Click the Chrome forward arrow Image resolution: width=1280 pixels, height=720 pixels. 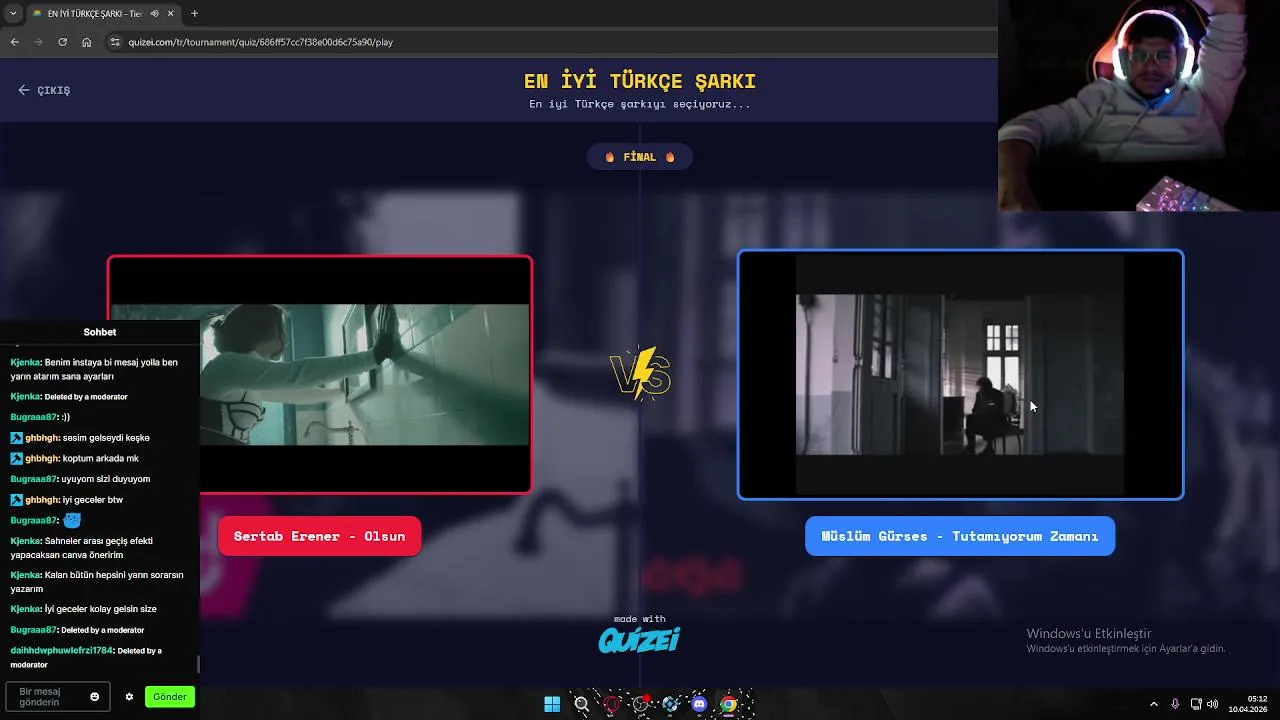38,42
